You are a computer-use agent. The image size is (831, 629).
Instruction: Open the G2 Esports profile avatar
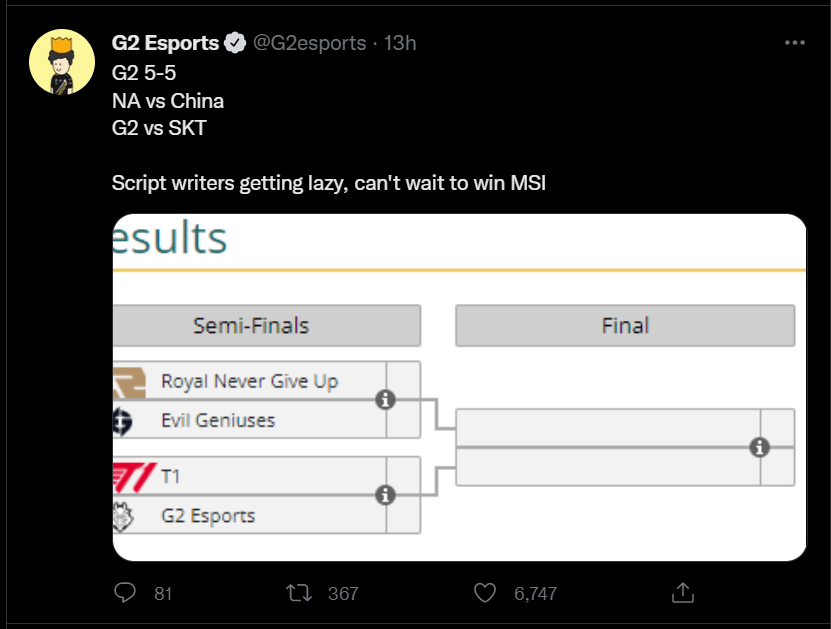pyautogui.click(x=62, y=62)
